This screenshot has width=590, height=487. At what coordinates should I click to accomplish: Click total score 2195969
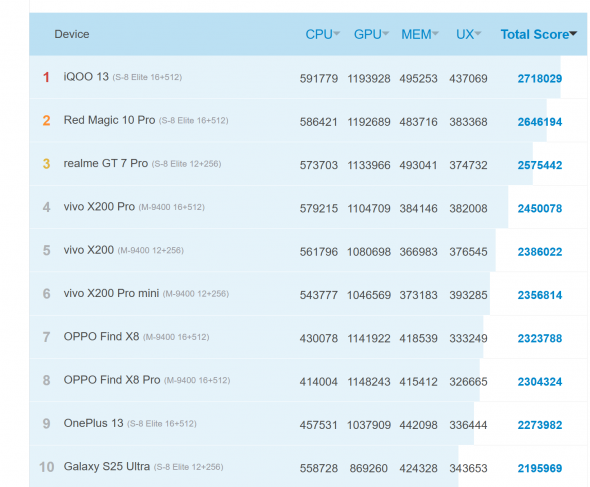click(x=540, y=468)
